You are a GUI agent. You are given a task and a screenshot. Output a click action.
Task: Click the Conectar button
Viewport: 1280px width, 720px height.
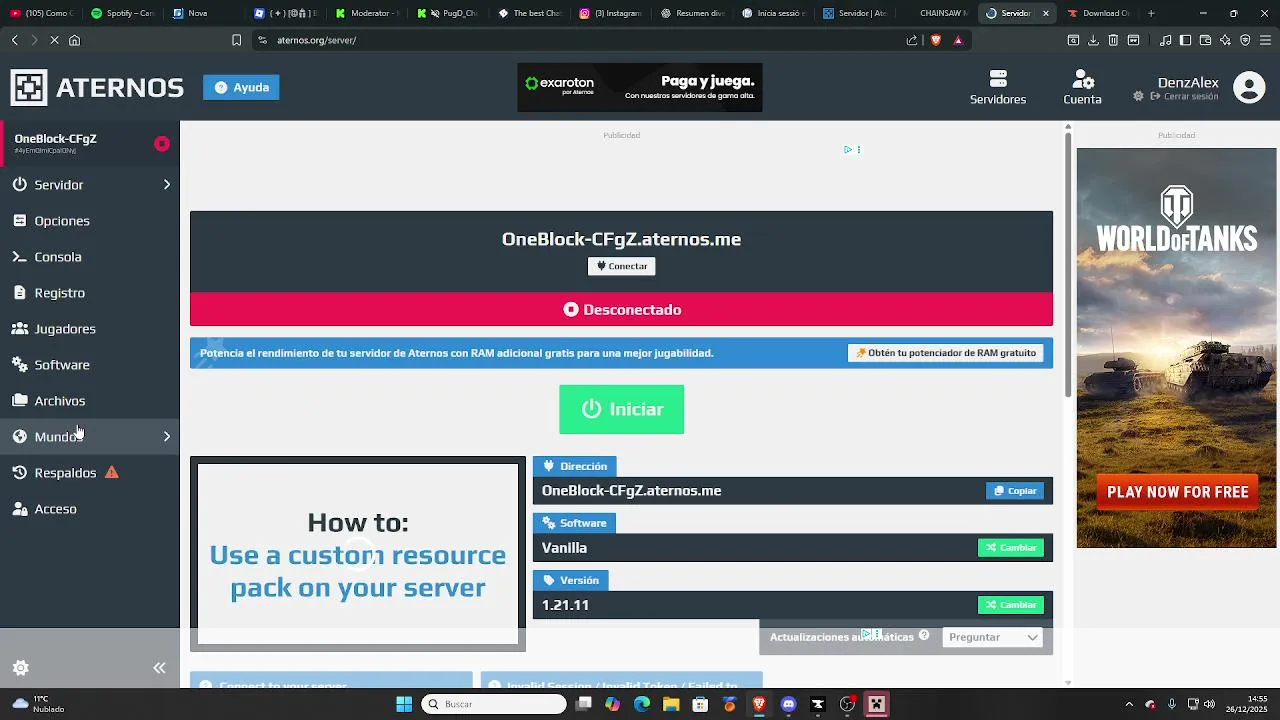coord(621,266)
